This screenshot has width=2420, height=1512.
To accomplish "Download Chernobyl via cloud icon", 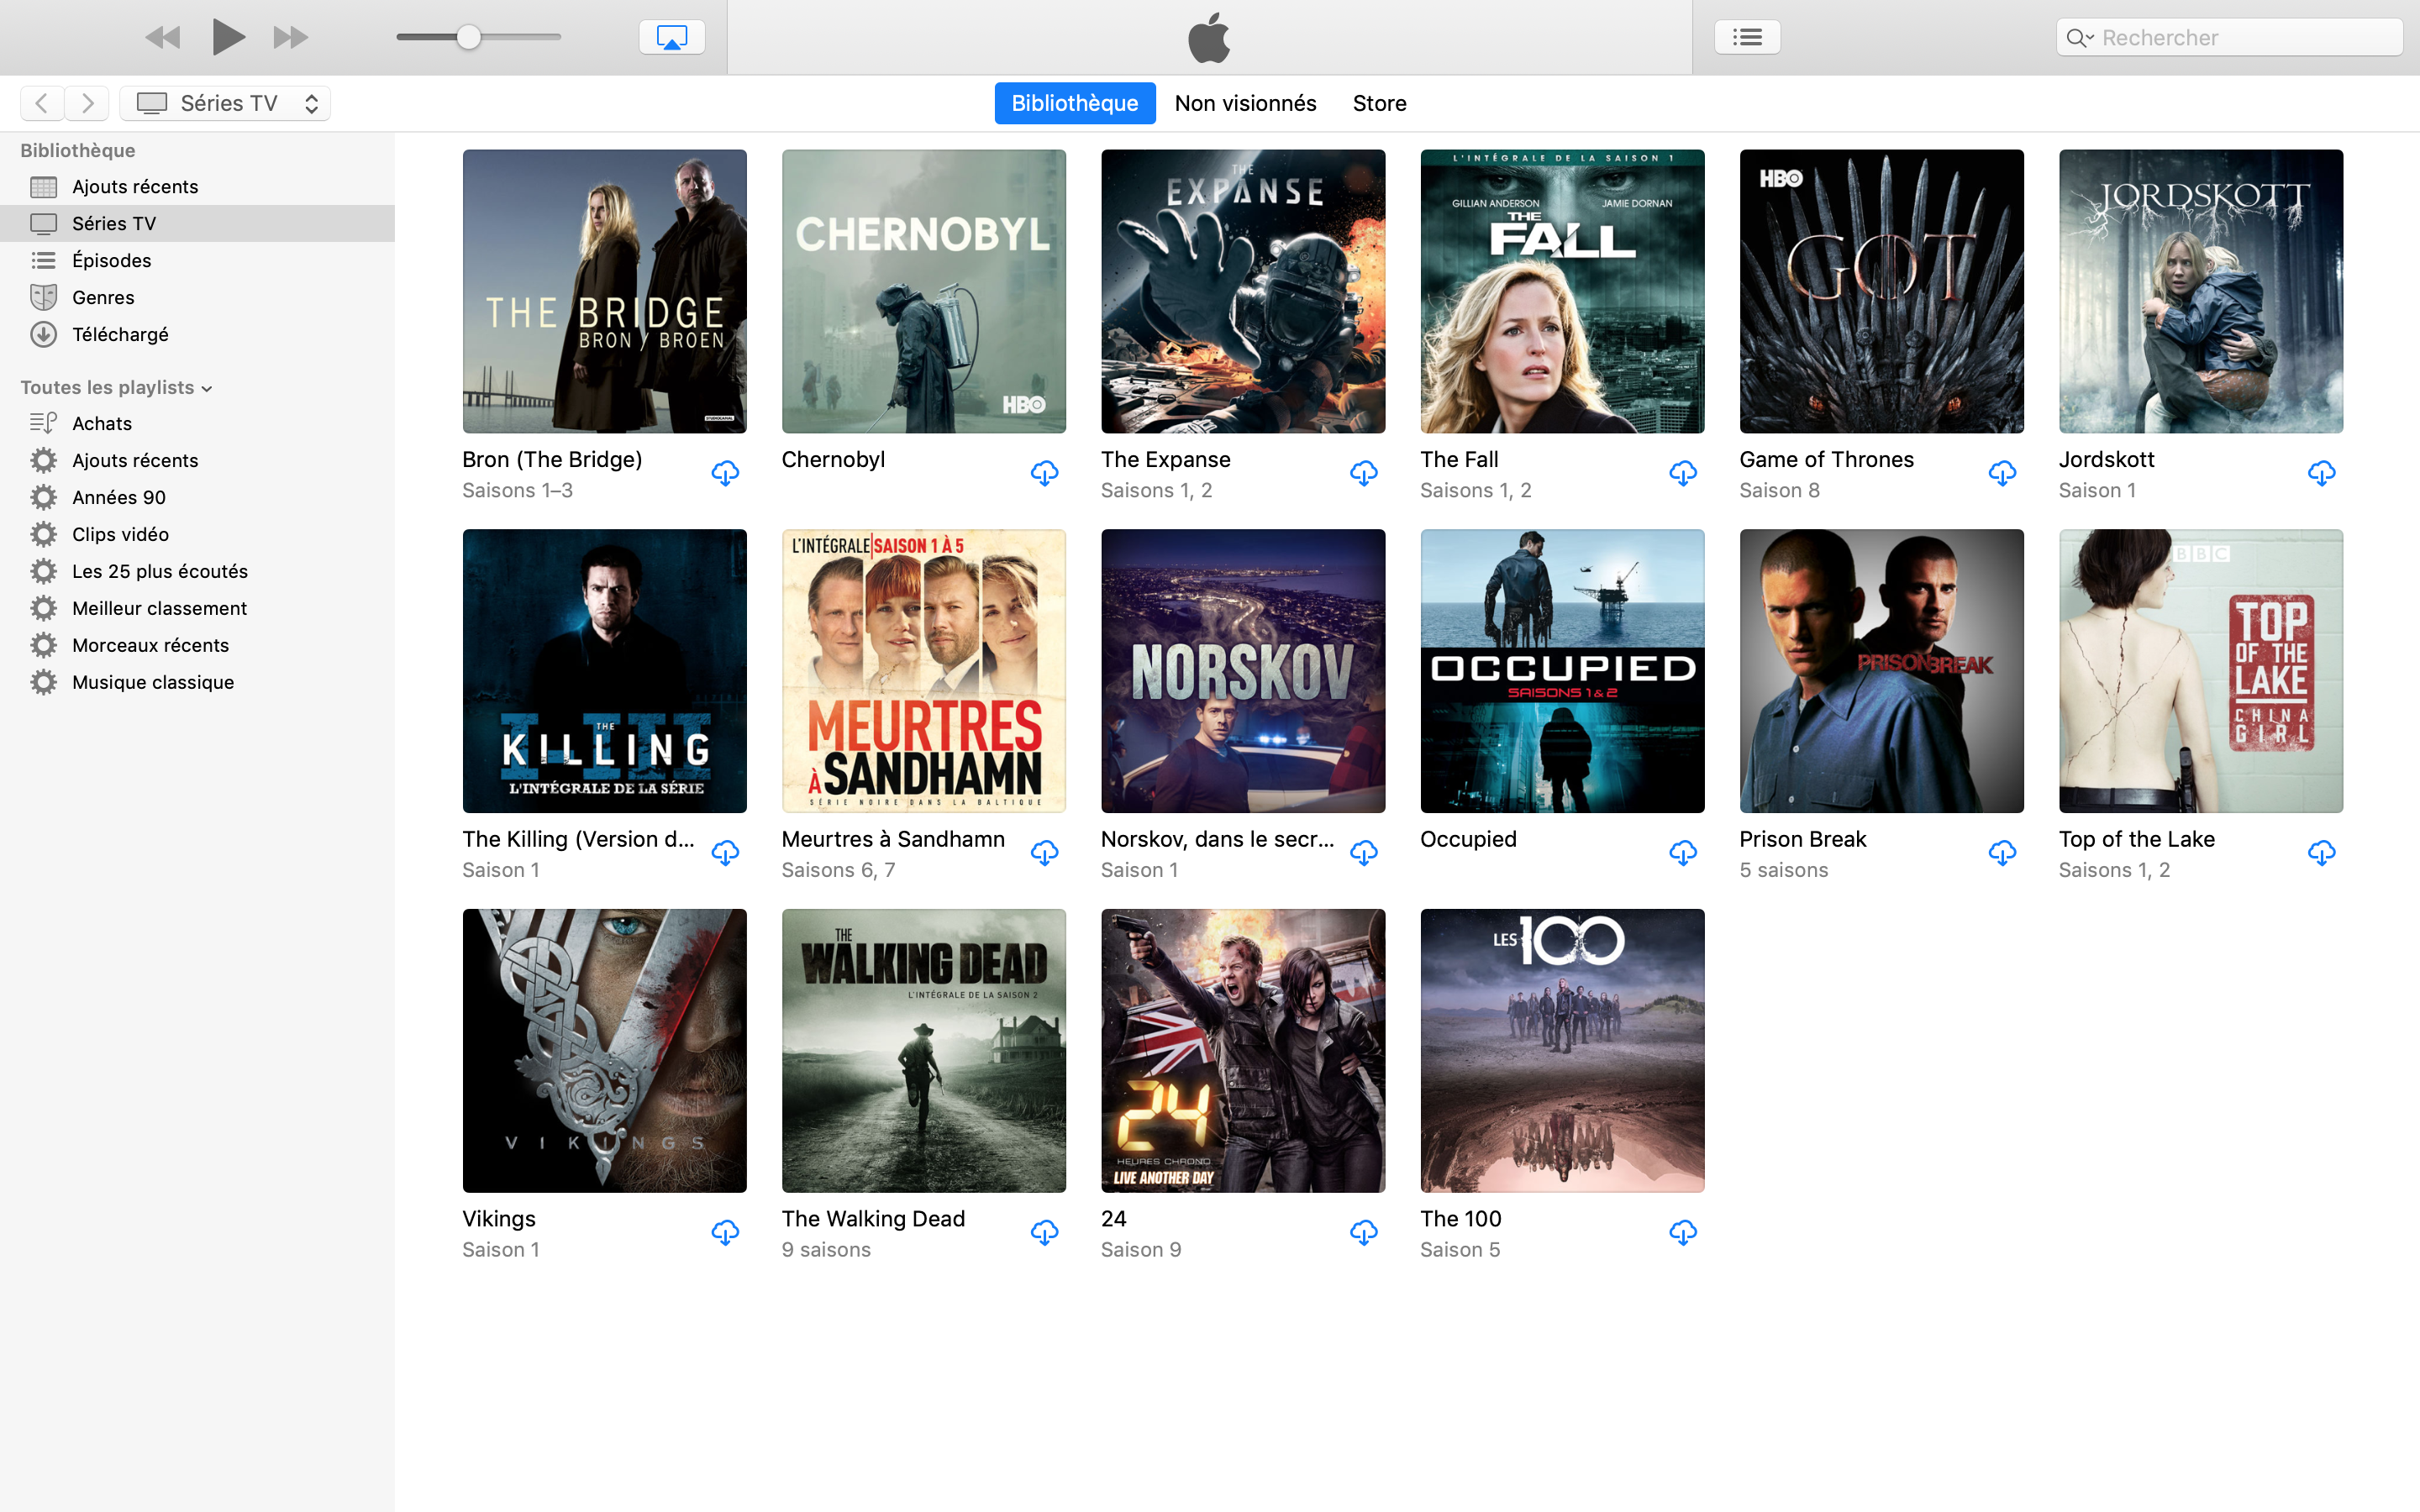I will [1044, 473].
